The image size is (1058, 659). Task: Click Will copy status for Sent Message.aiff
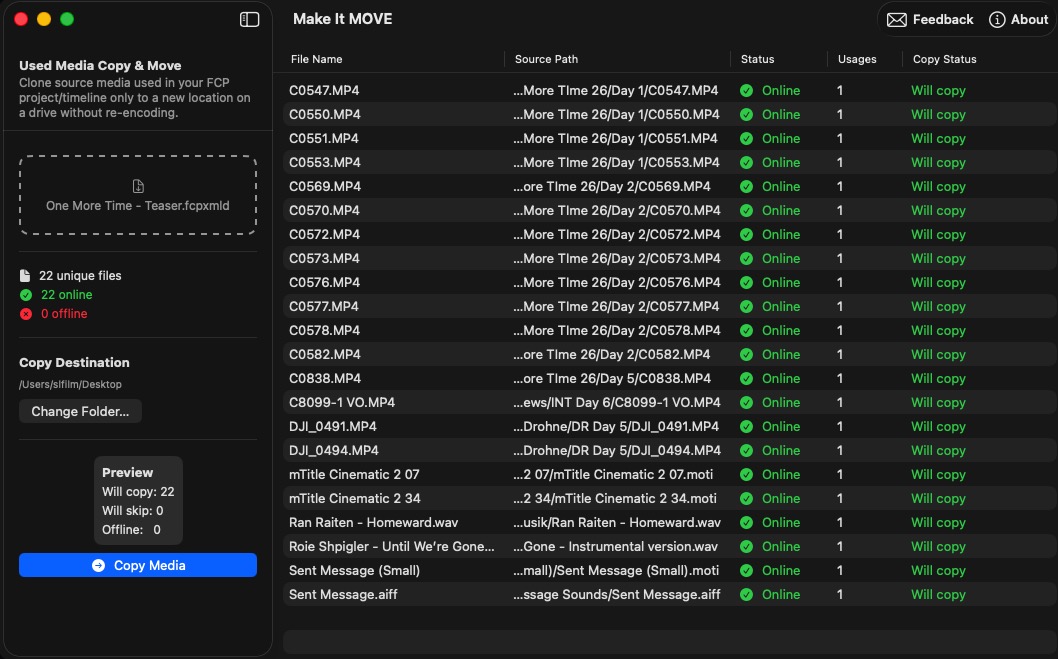coord(938,594)
